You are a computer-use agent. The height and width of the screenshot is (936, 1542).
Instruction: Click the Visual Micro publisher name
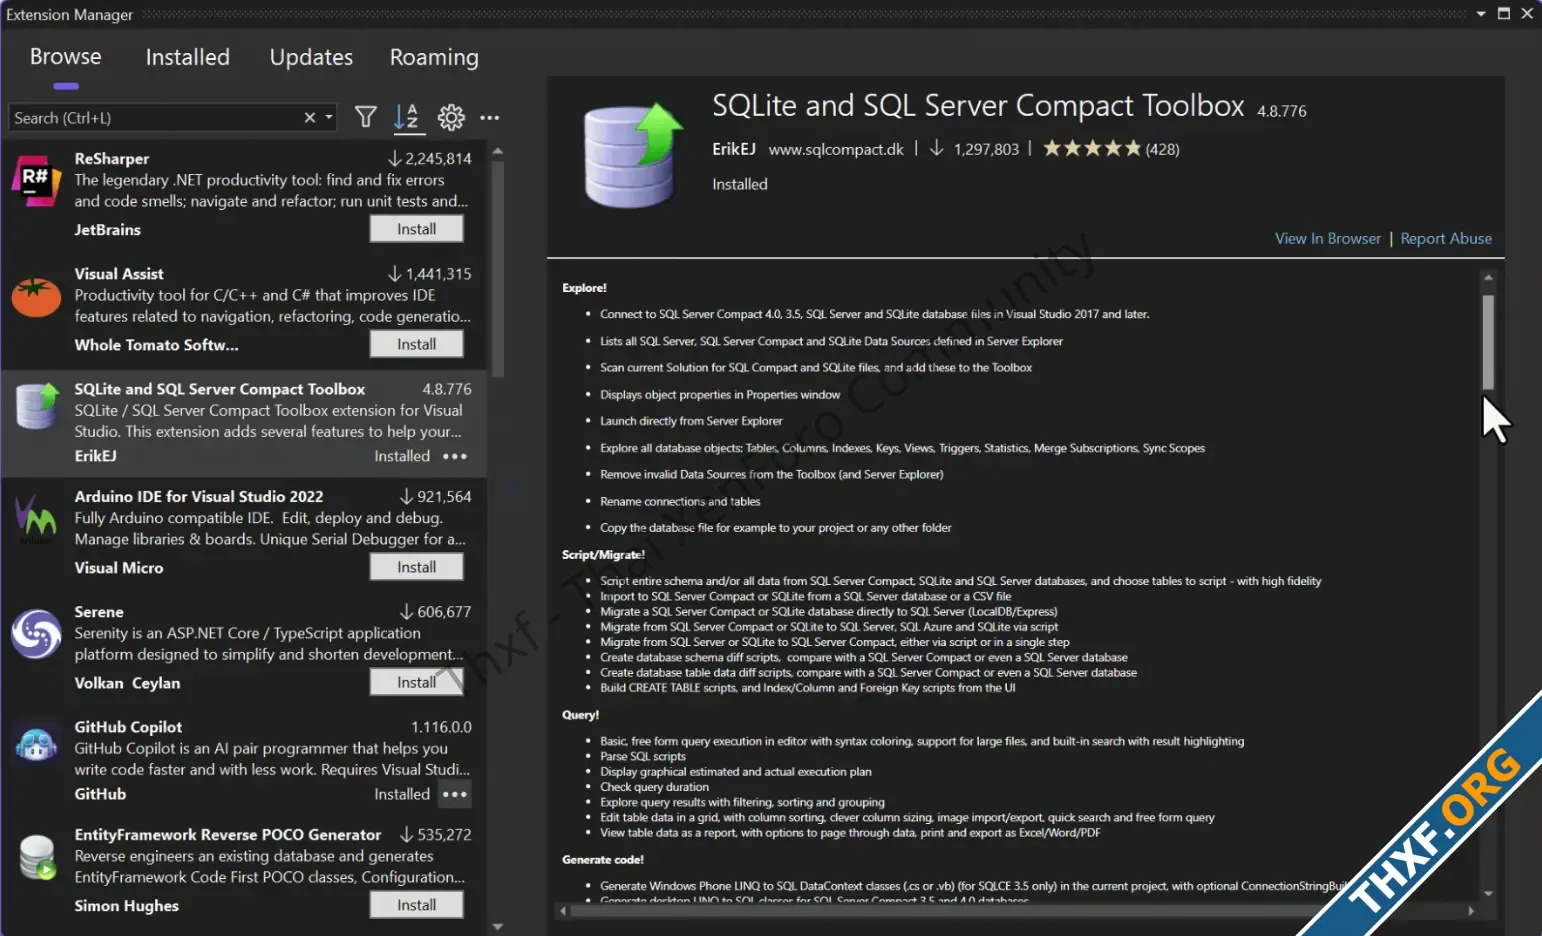click(x=118, y=567)
